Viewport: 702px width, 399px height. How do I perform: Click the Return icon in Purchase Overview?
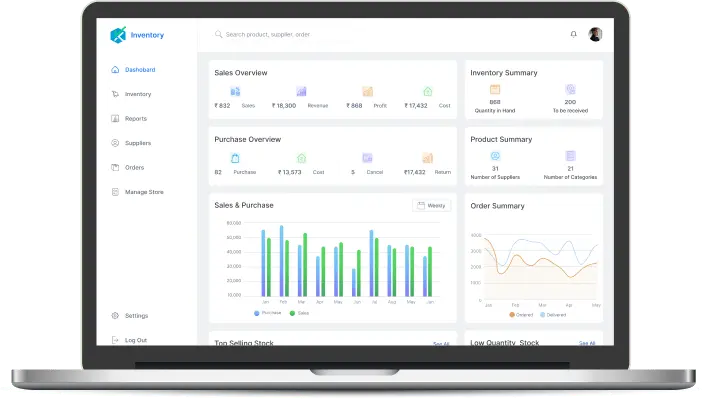pos(428,158)
